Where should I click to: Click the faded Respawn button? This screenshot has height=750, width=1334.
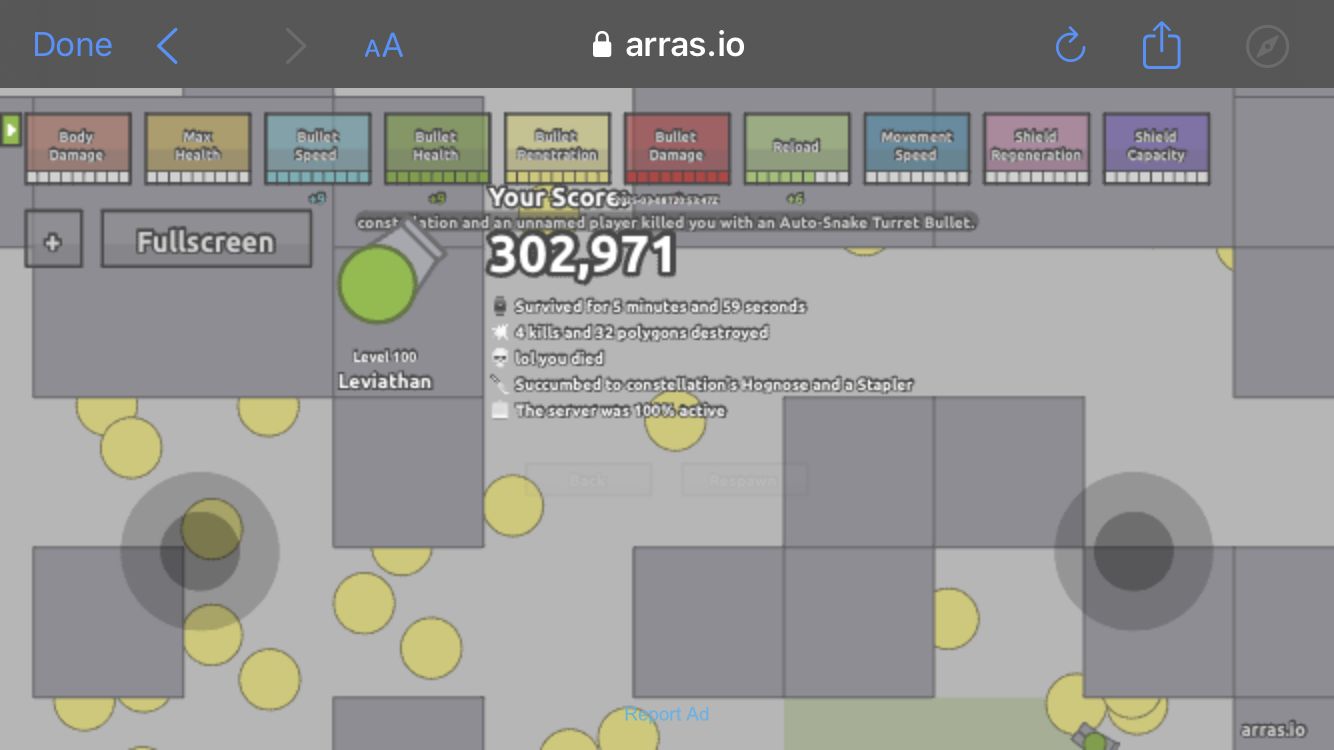pyautogui.click(x=744, y=480)
